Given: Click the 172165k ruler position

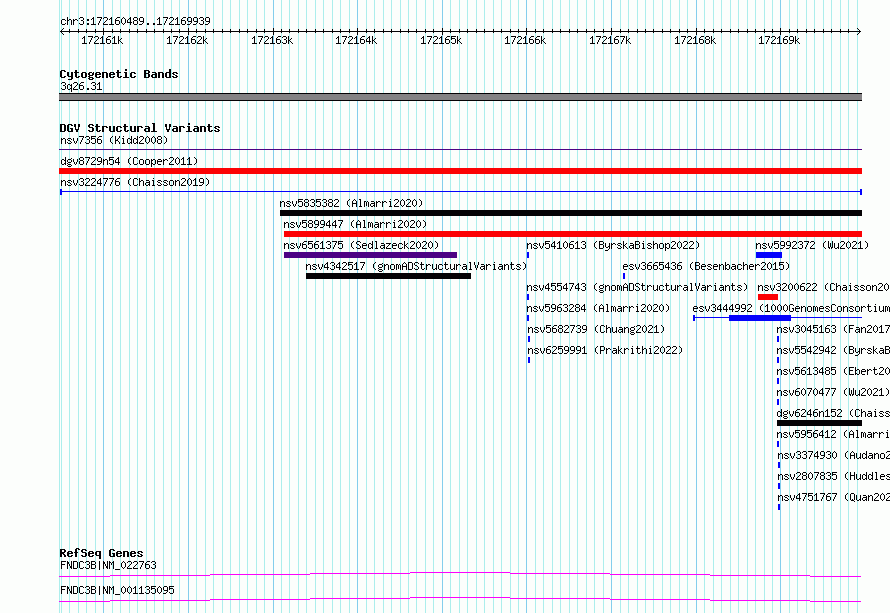Looking at the screenshot, I should [441, 40].
